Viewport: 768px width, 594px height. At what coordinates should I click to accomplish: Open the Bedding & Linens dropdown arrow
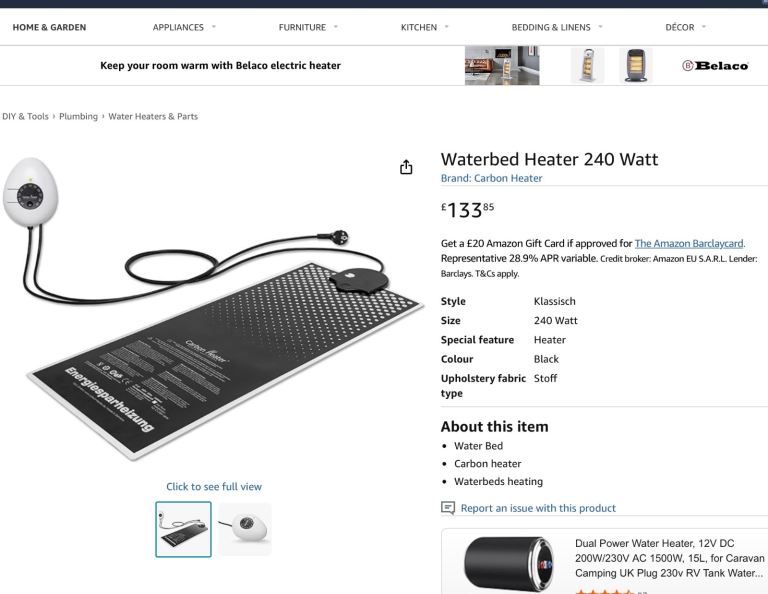600,27
